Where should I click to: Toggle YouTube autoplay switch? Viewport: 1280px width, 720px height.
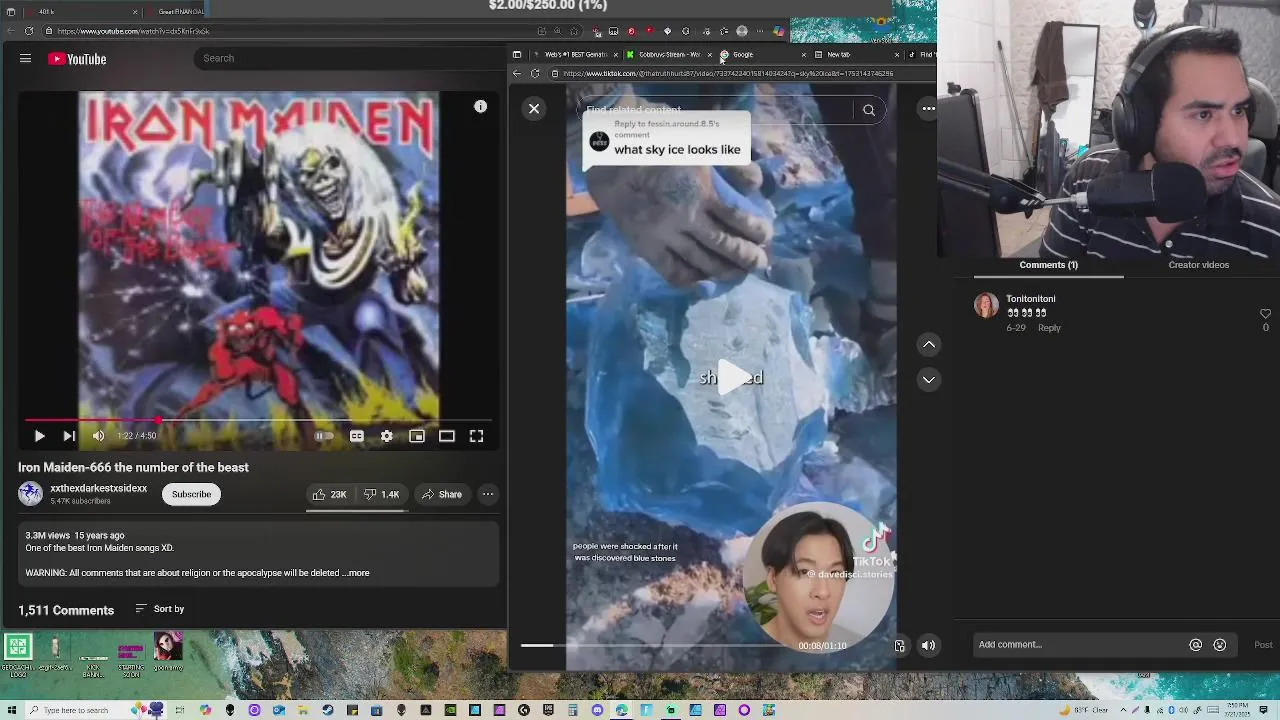(x=324, y=436)
